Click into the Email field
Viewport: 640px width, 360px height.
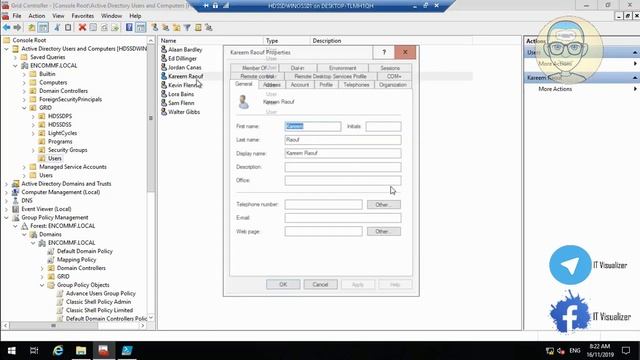click(x=343, y=218)
